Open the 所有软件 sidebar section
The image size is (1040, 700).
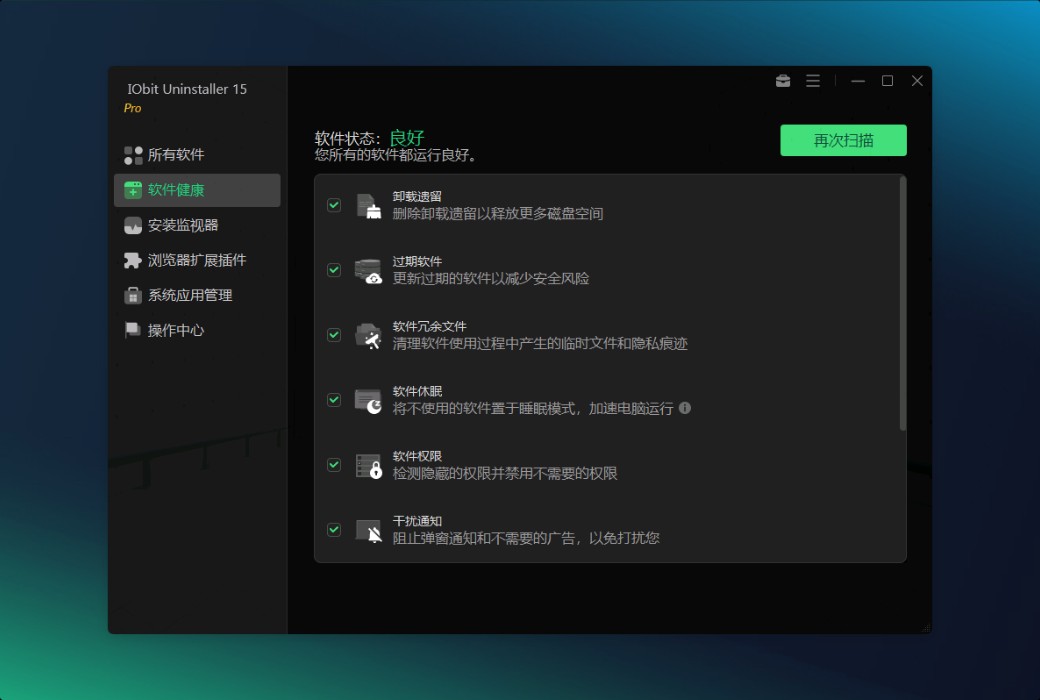pos(197,155)
